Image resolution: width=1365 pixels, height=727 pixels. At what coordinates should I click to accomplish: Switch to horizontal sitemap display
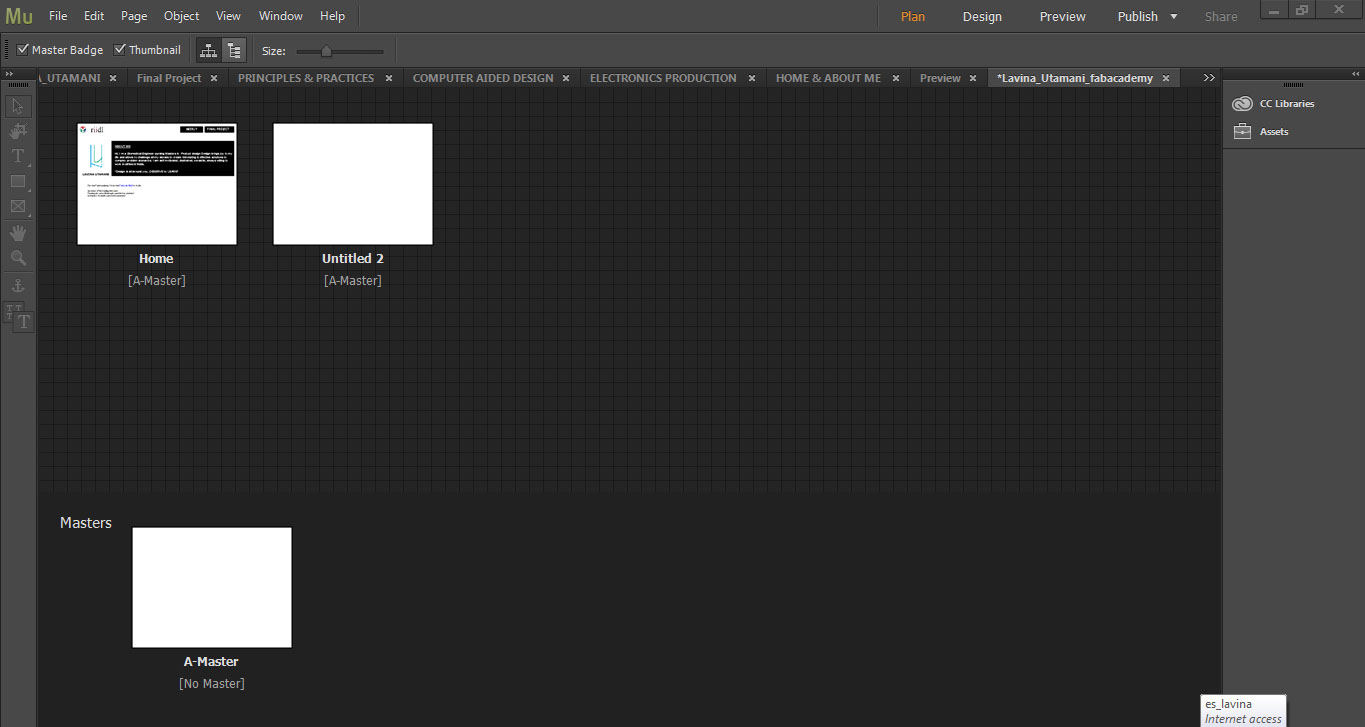[209, 50]
